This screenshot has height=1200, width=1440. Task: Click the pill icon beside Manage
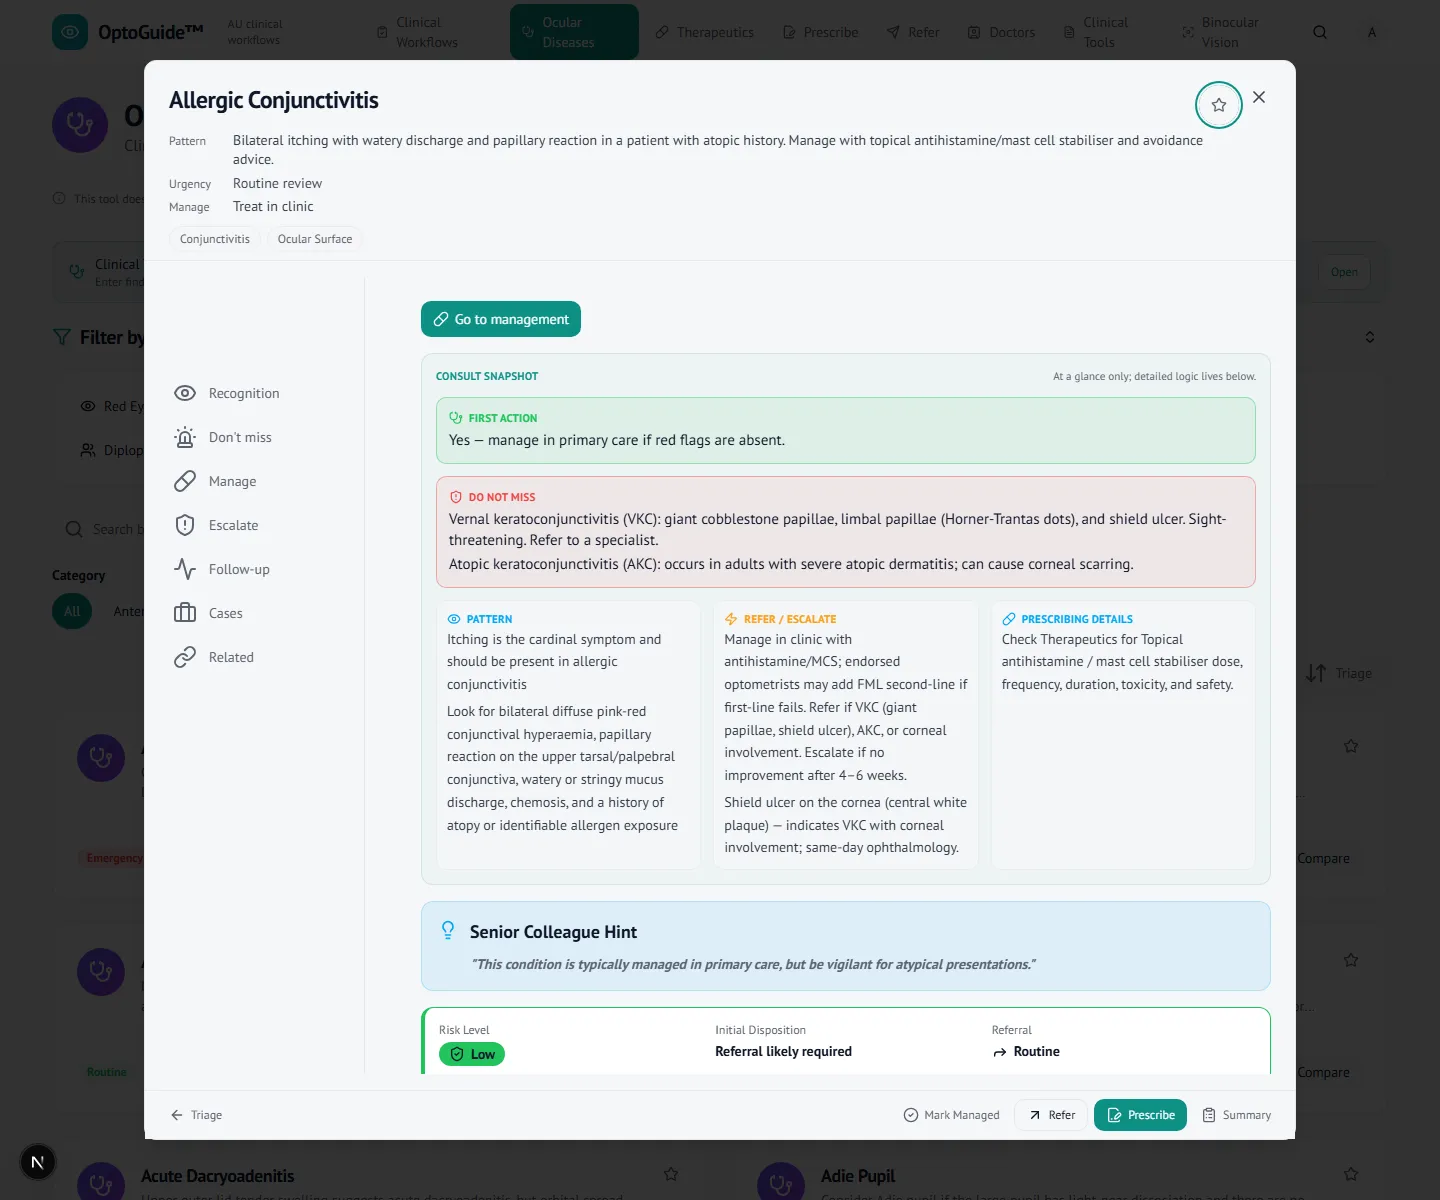[x=185, y=481]
